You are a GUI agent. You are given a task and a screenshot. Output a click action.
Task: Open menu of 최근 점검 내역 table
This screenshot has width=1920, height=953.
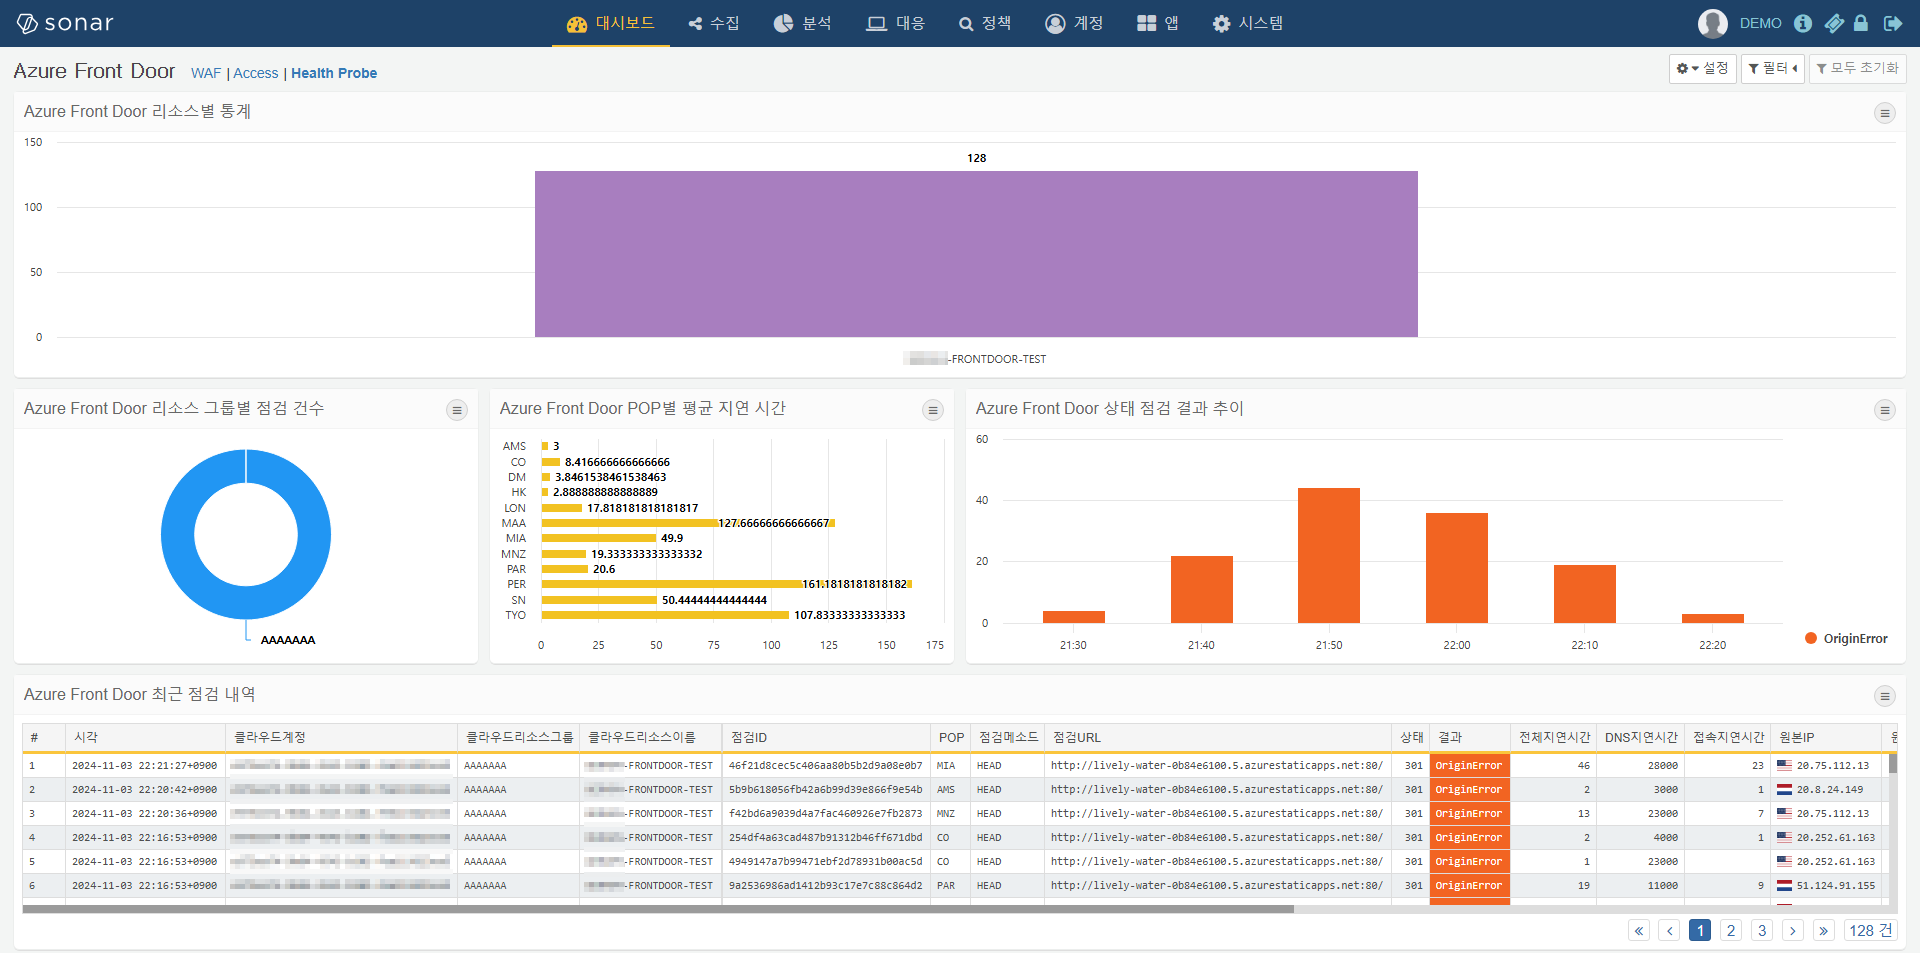[x=1884, y=696]
